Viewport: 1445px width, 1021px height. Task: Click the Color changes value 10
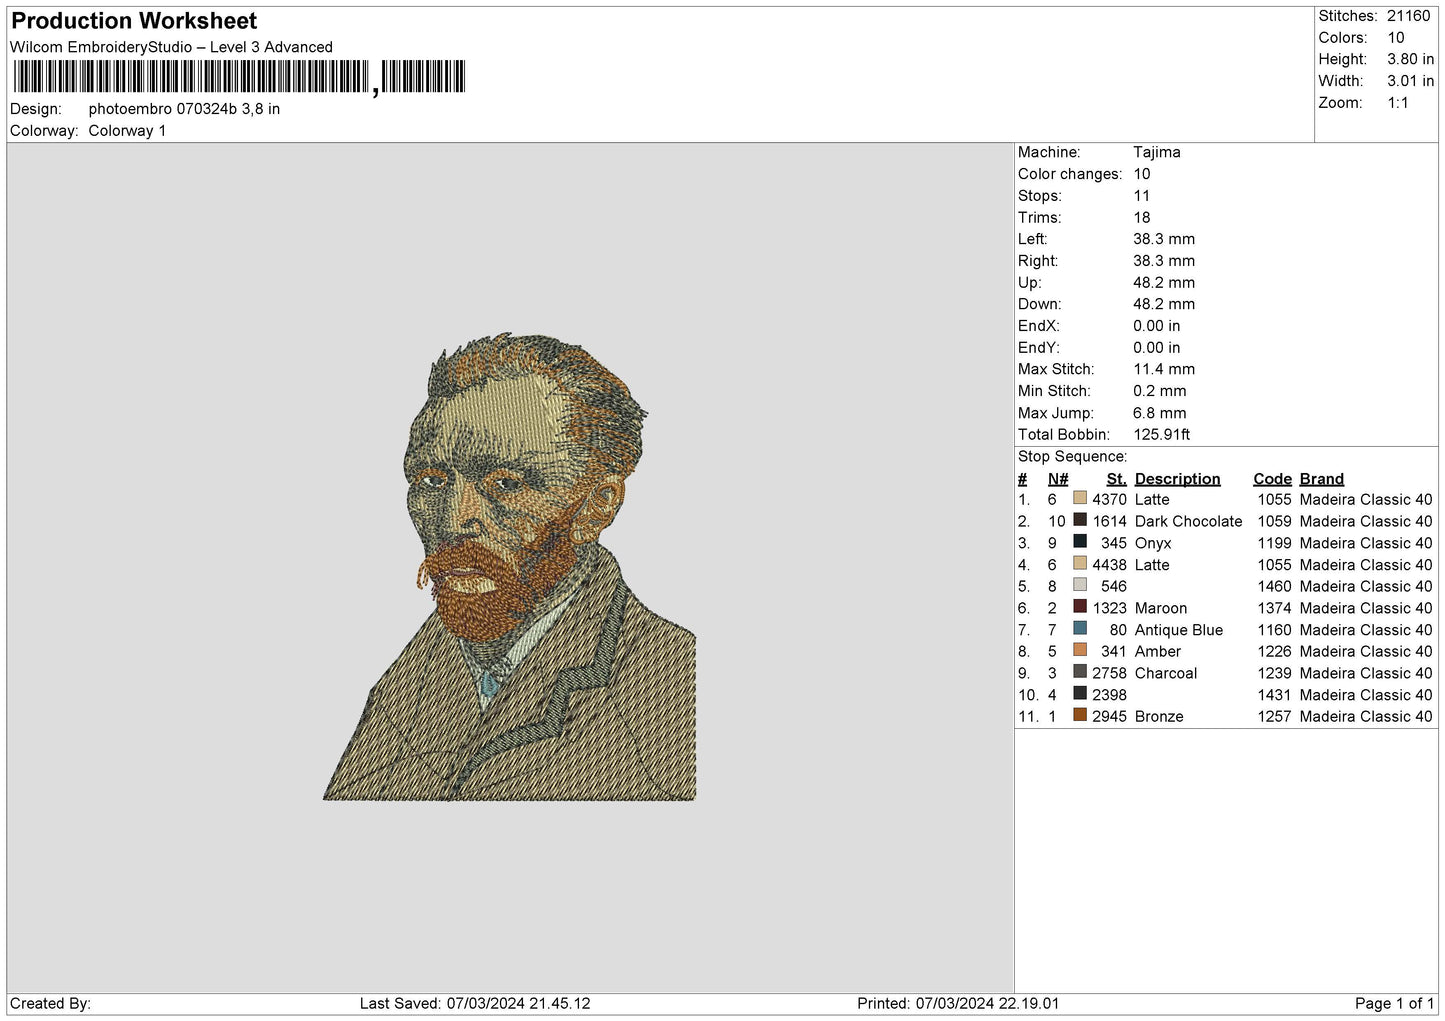pos(1142,174)
